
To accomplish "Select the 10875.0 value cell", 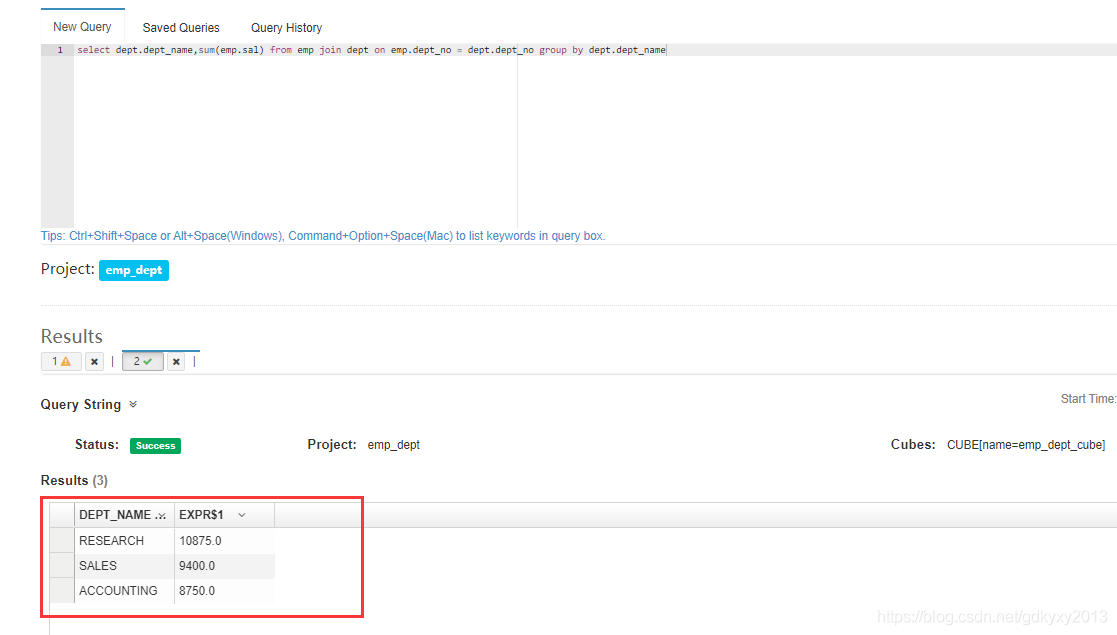I will click(224, 540).
